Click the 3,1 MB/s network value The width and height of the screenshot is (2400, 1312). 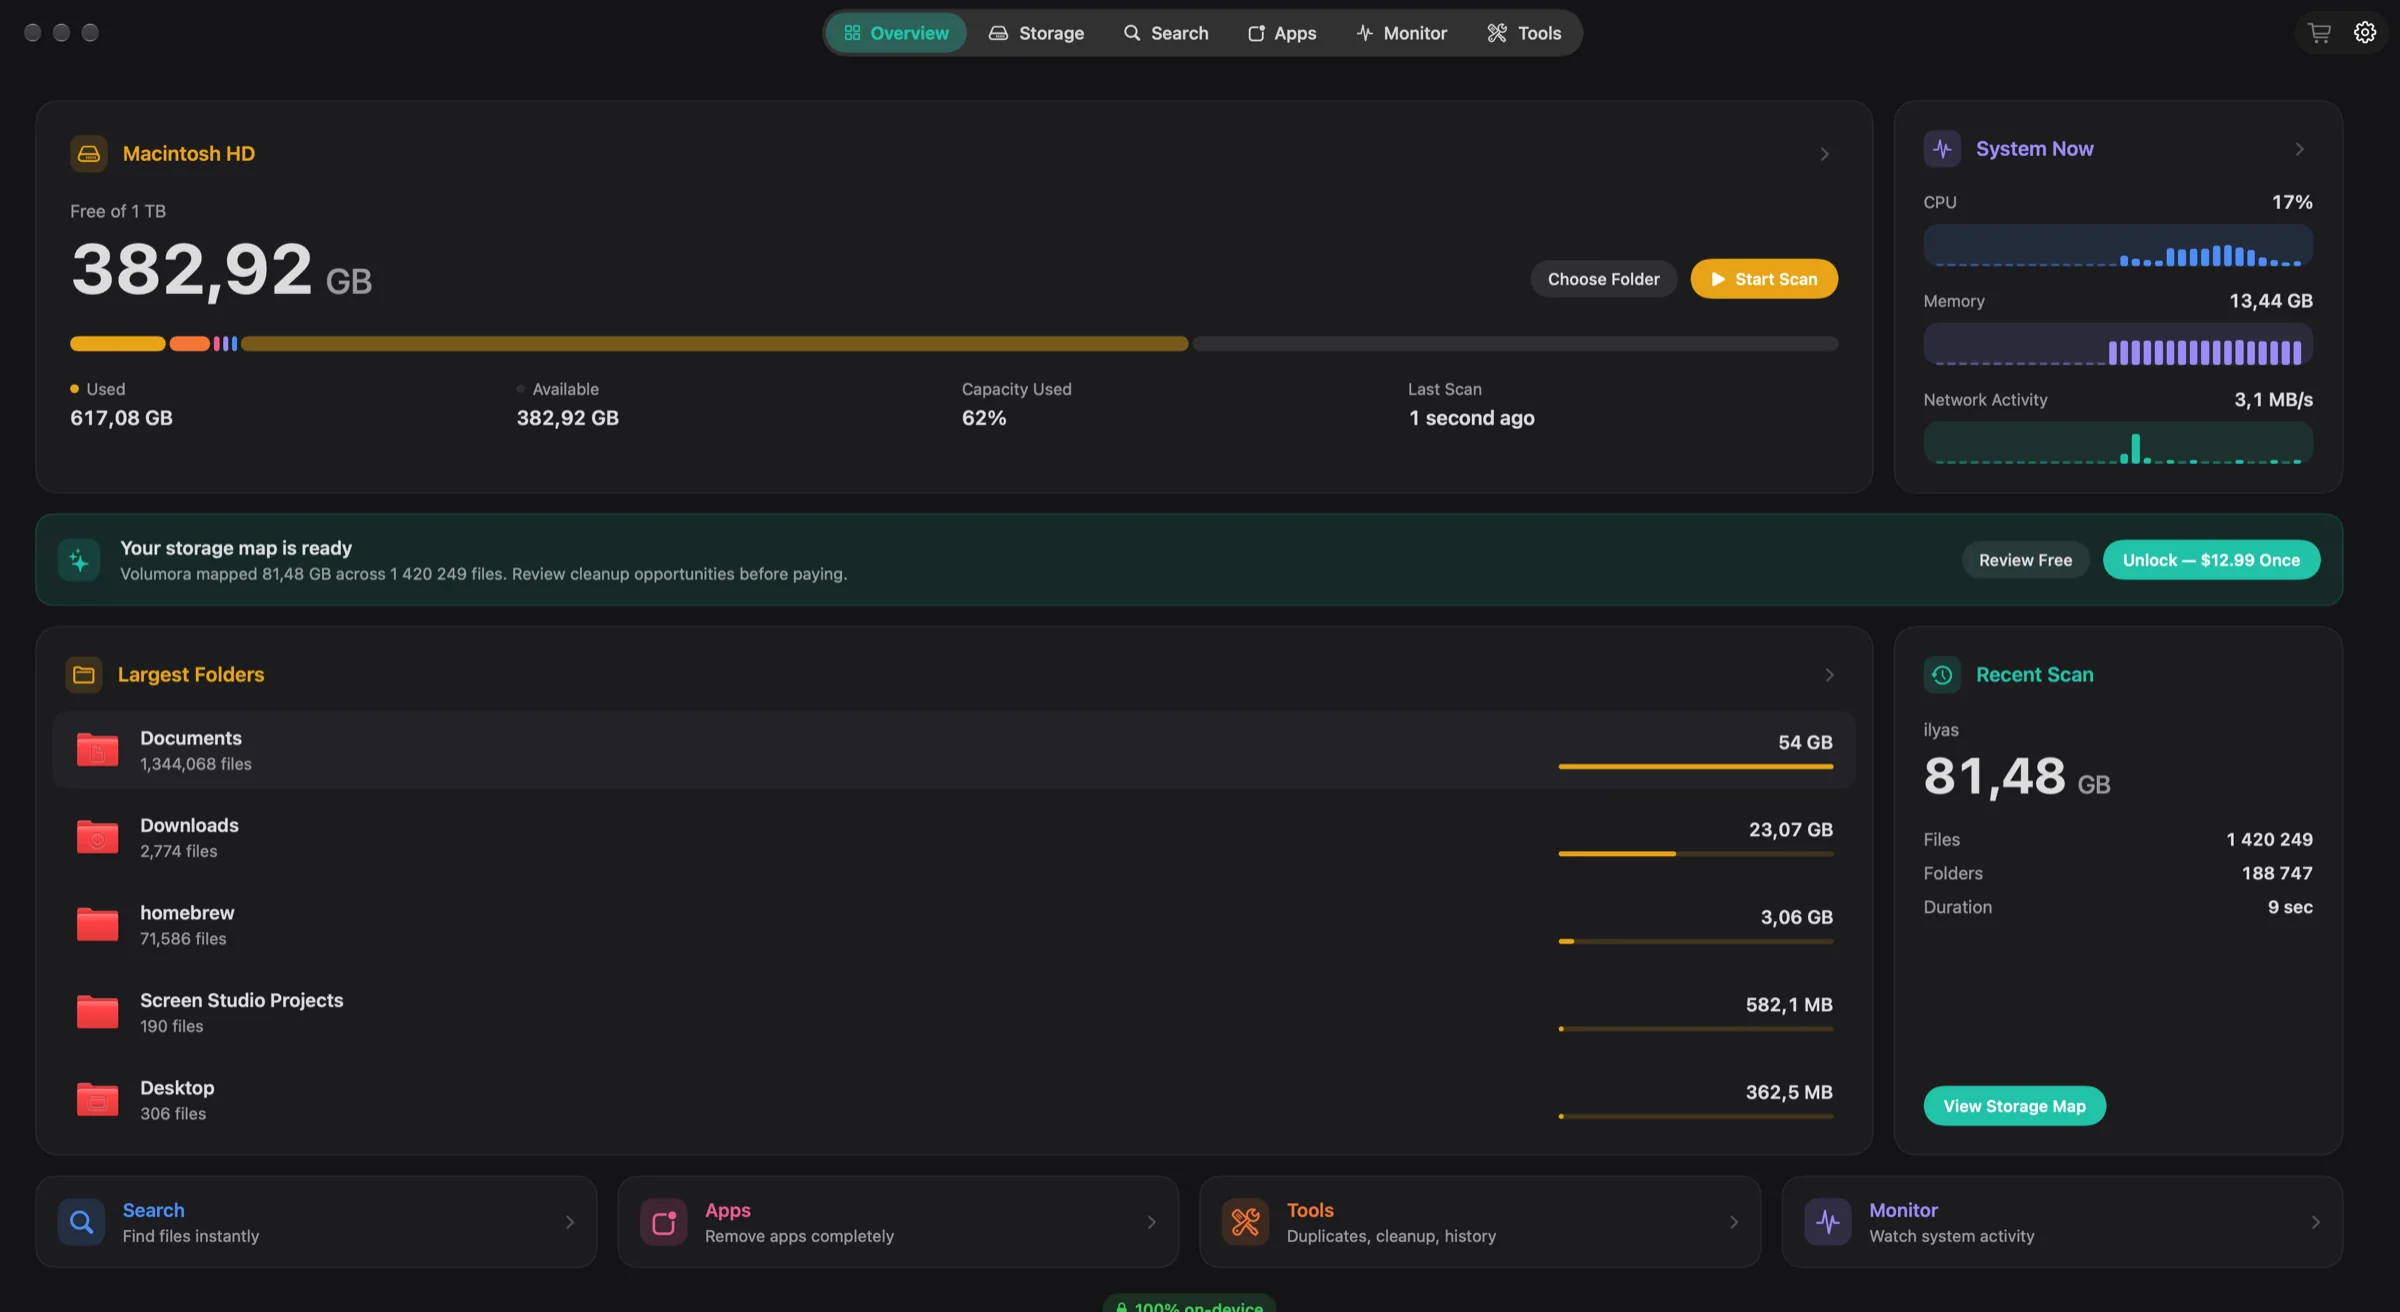point(2274,400)
